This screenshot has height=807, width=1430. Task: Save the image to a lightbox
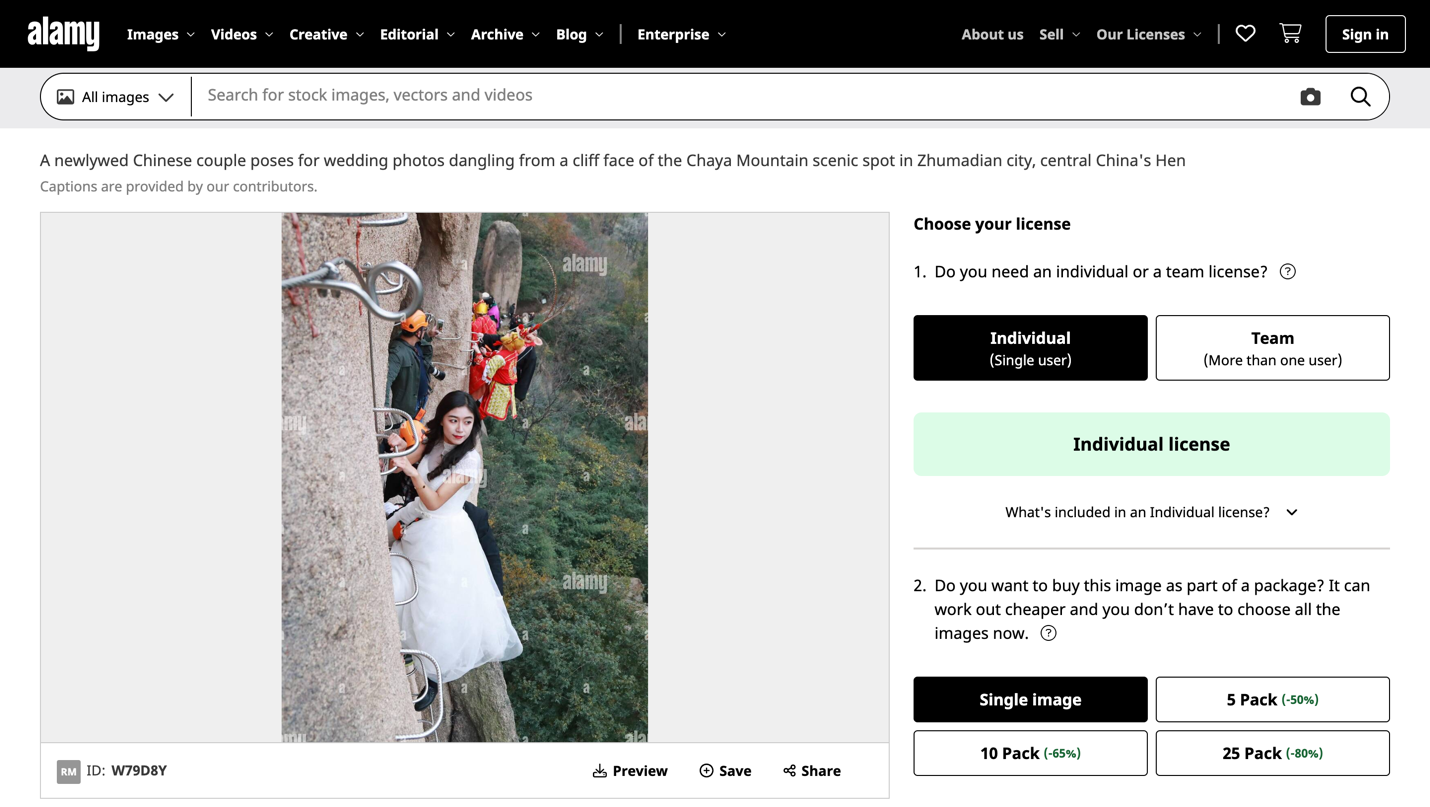click(x=725, y=771)
